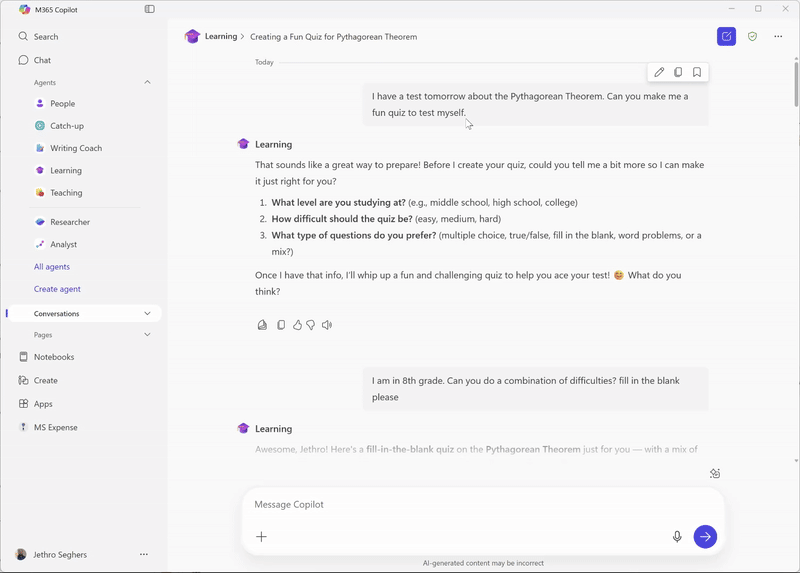Image resolution: width=800 pixels, height=573 pixels.
Task: Expand the Pages section chevron
Action: coord(147,335)
